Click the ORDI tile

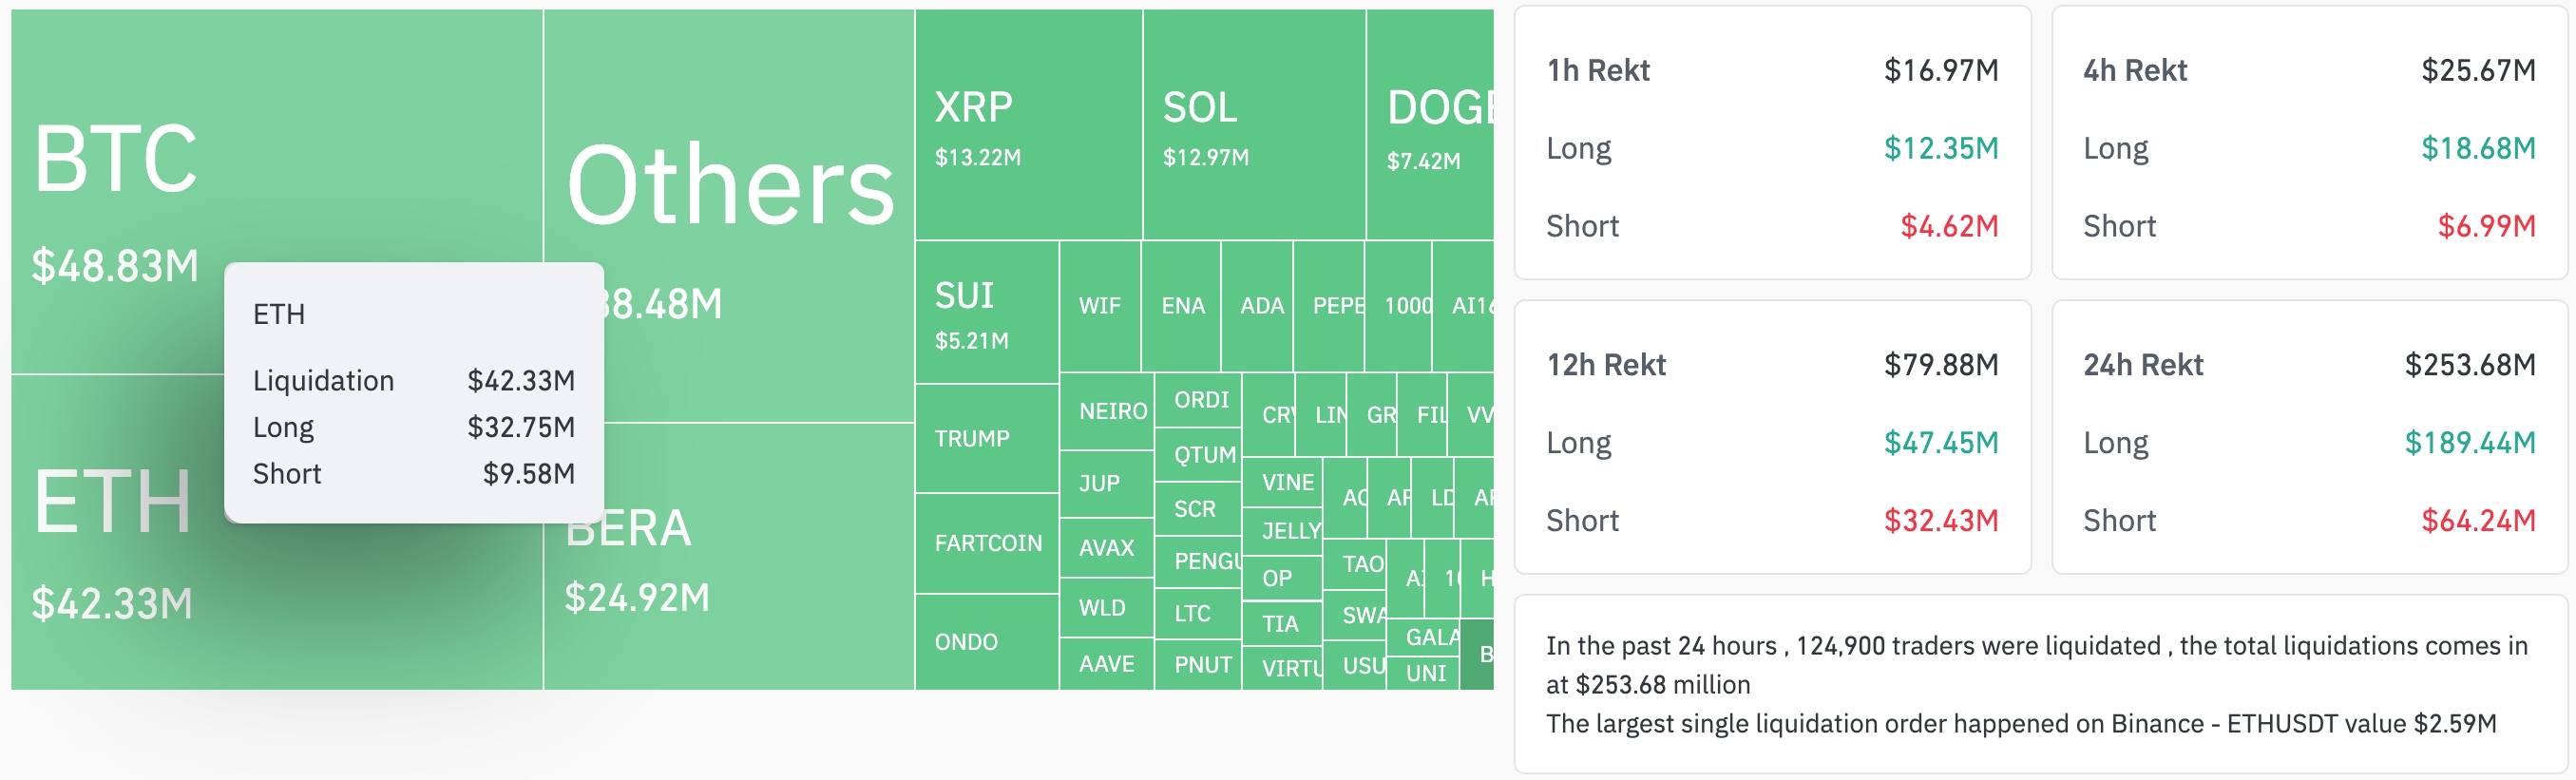(x=1198, y=400)
